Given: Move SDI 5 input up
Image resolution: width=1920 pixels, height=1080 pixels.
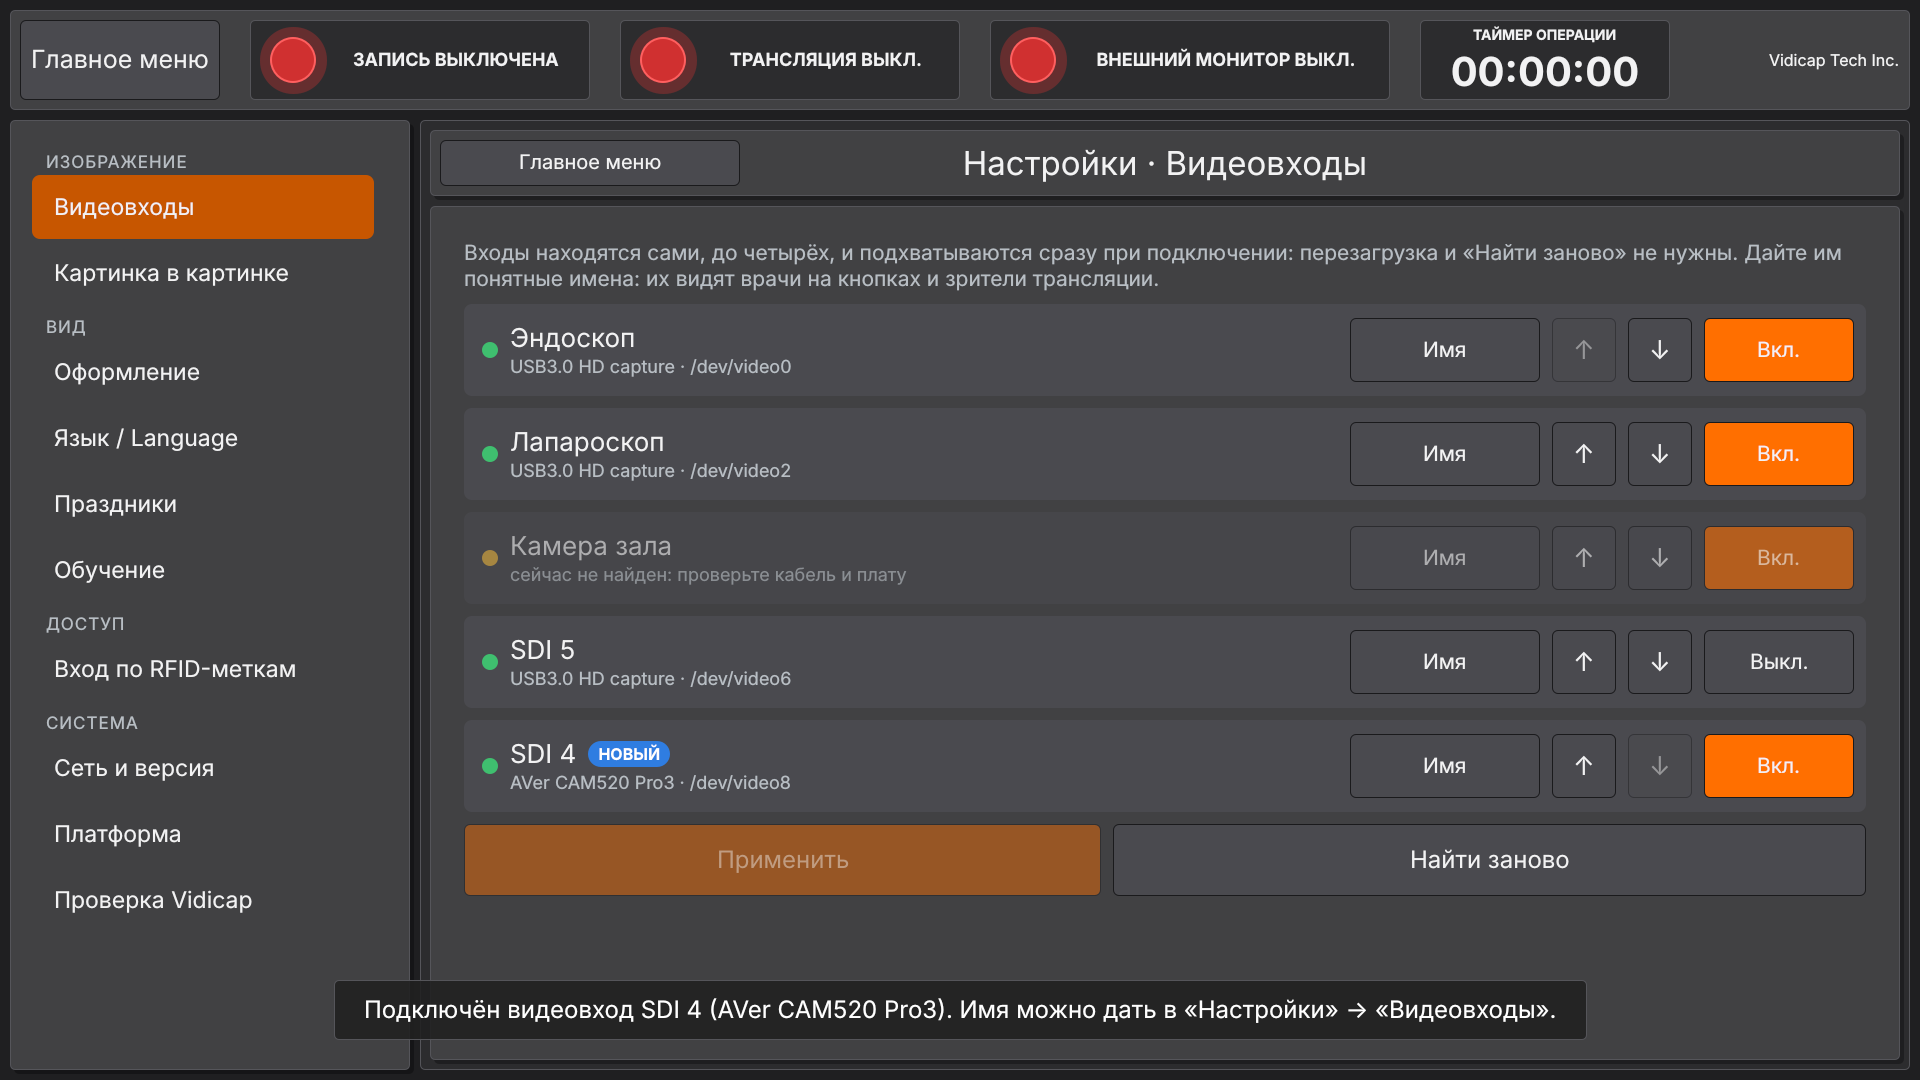Looking at the screenshot, I should point(1583,662).
